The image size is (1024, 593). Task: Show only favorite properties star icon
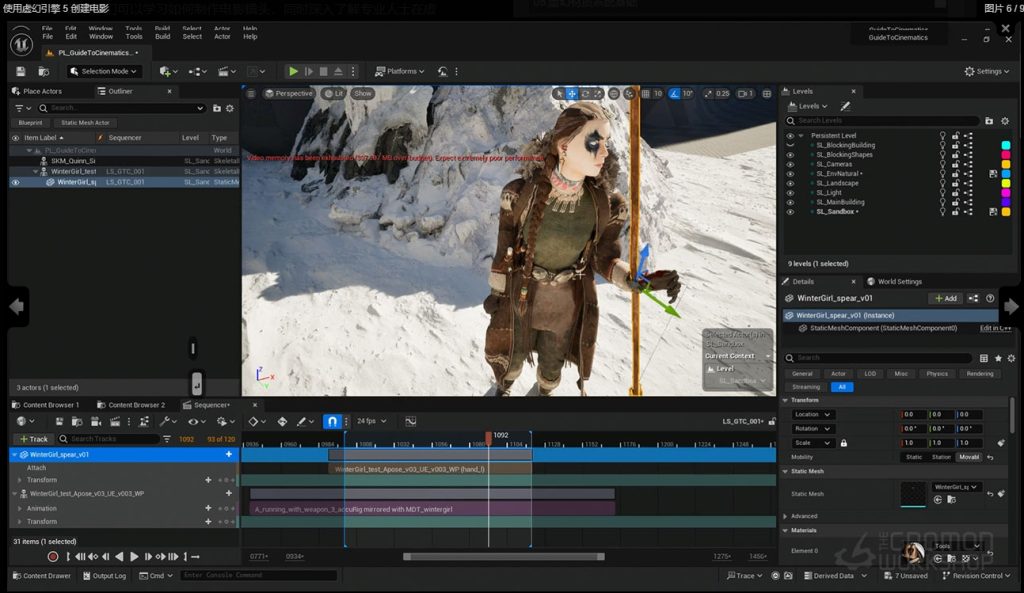[998, 358]
